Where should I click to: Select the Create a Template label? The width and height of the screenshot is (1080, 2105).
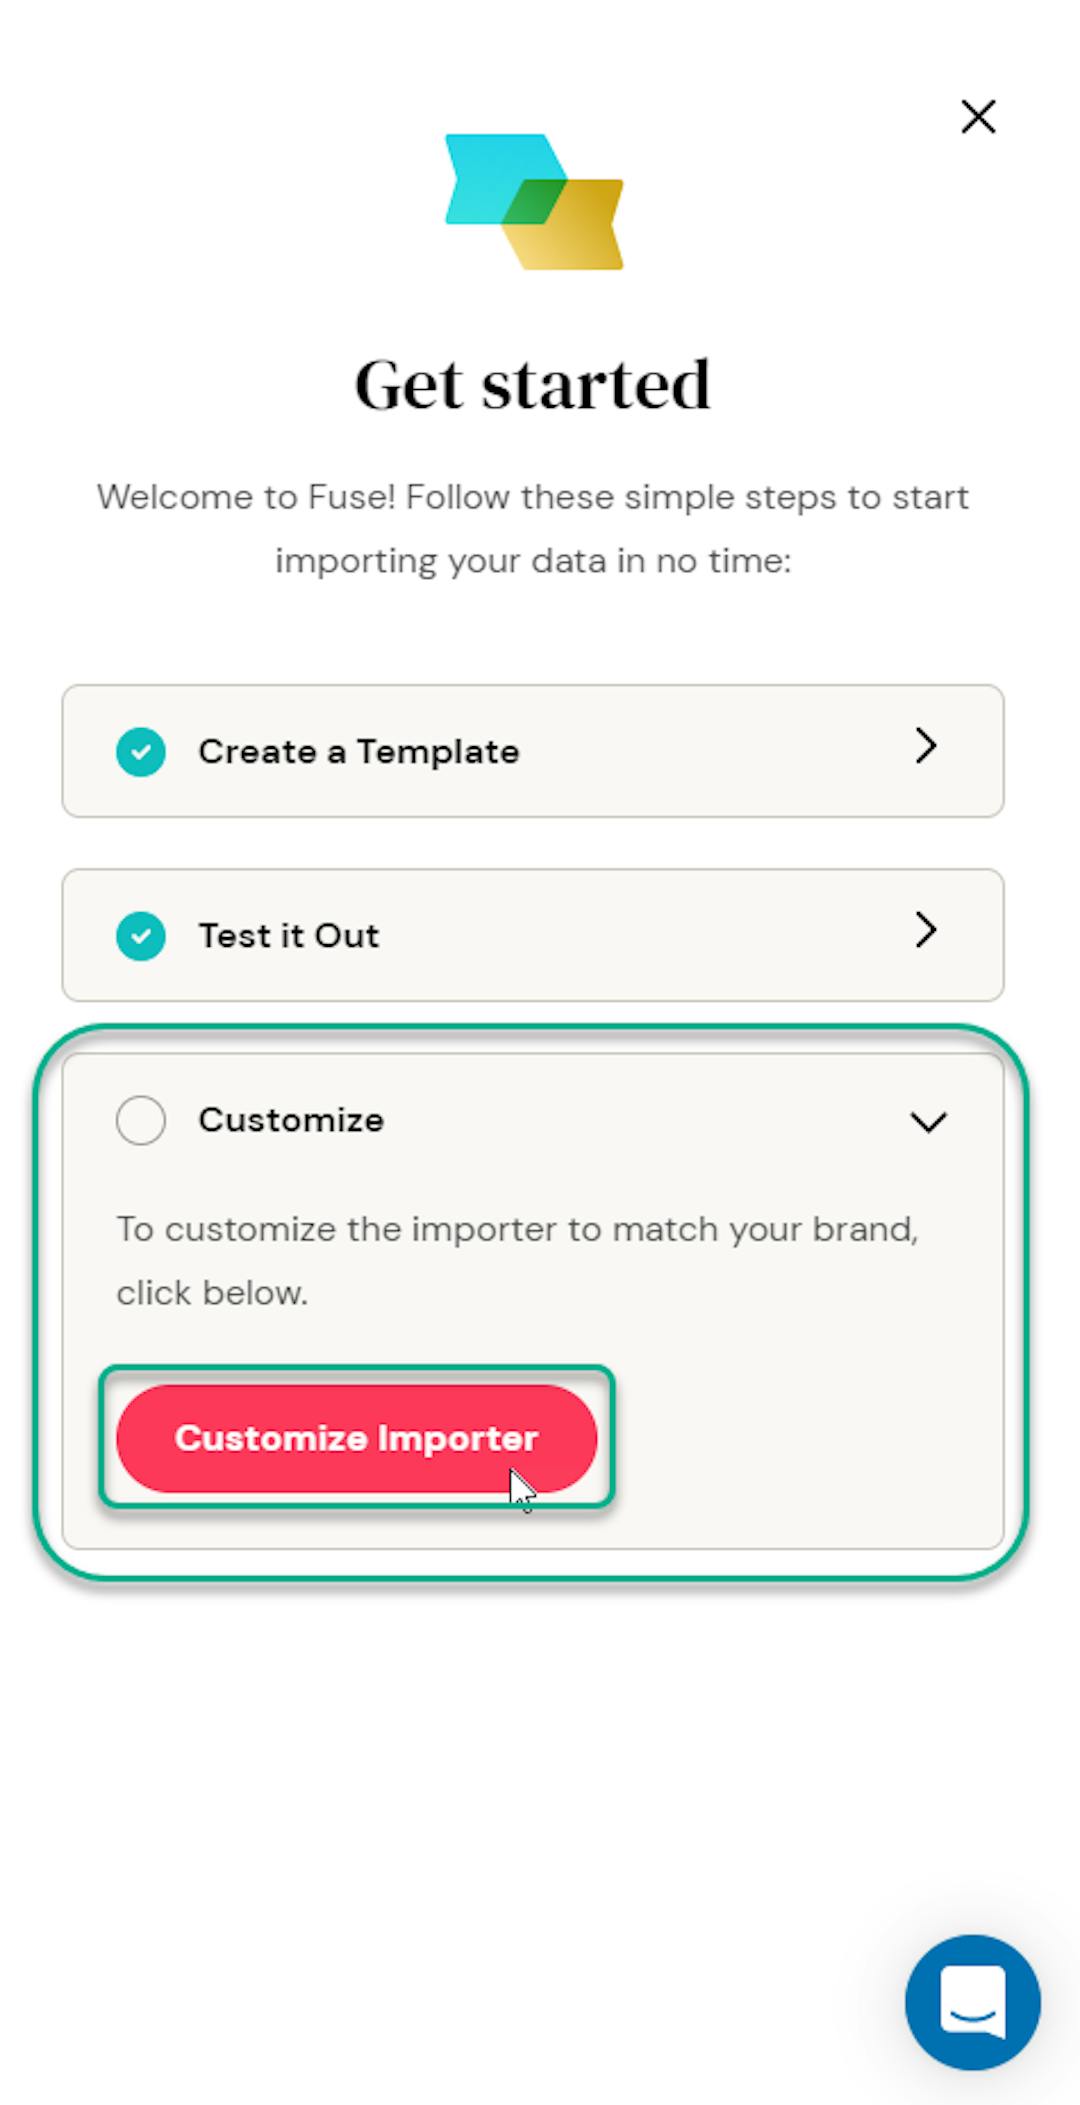[358, 751]
